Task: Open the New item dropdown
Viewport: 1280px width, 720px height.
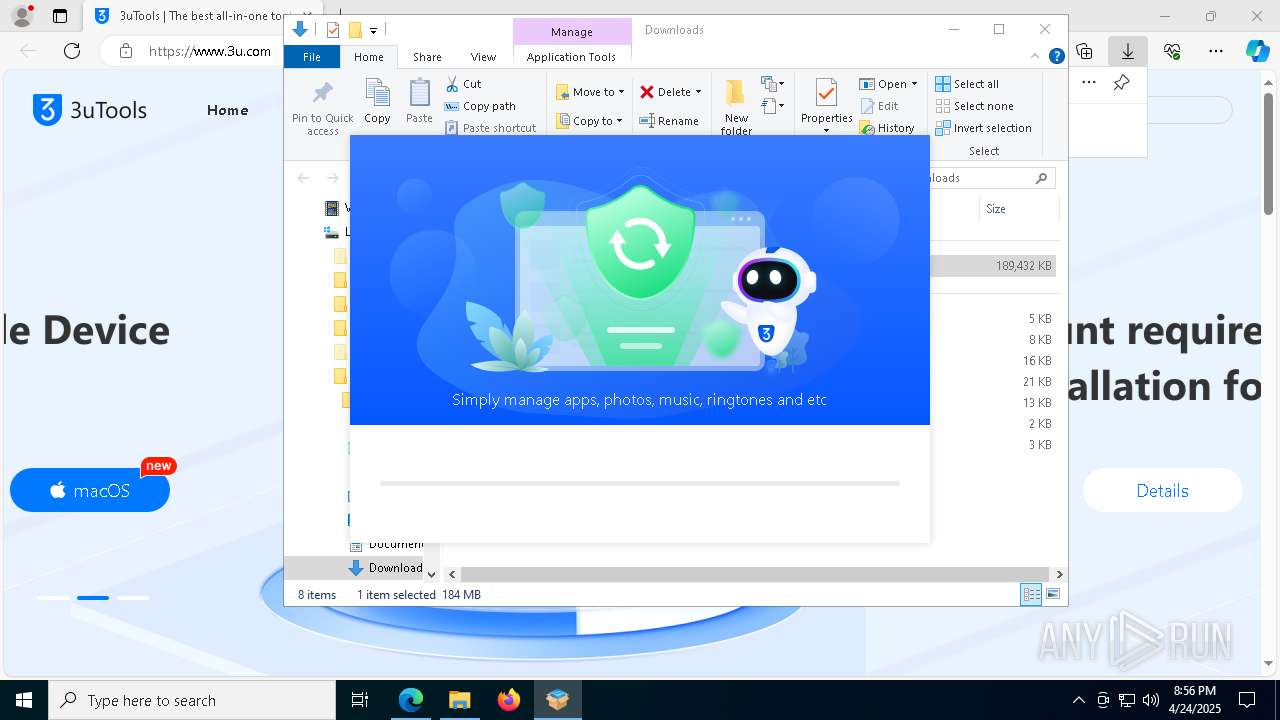Action: [773, 84]
